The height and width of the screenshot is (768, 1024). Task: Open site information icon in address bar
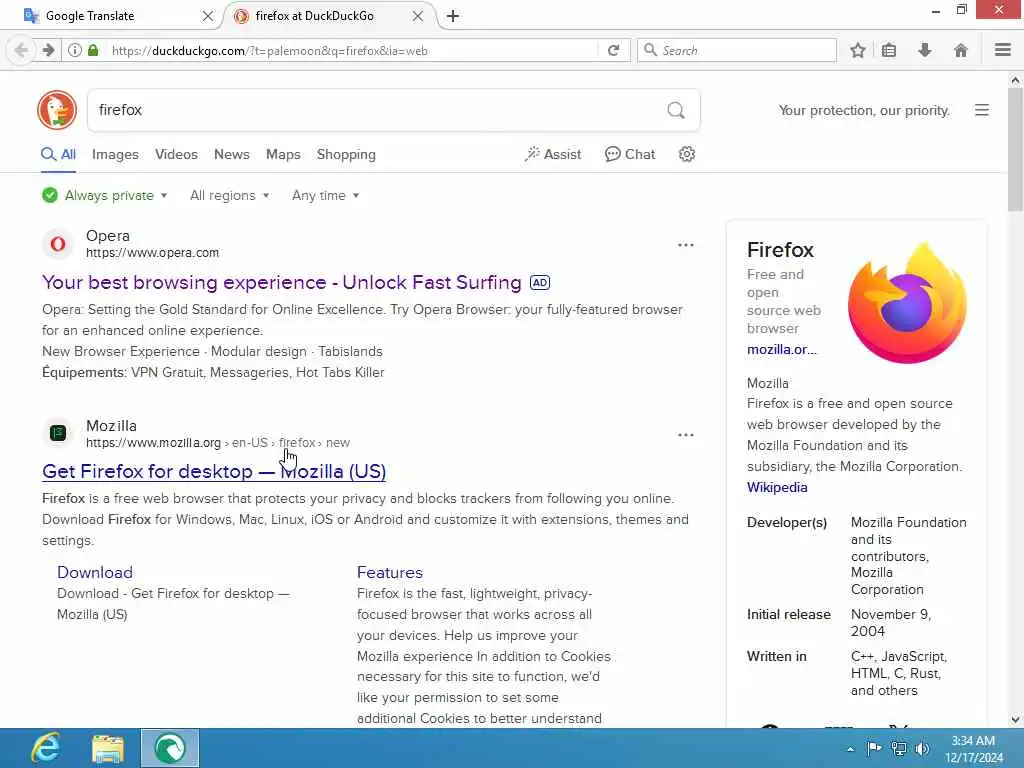click(75, 50)
